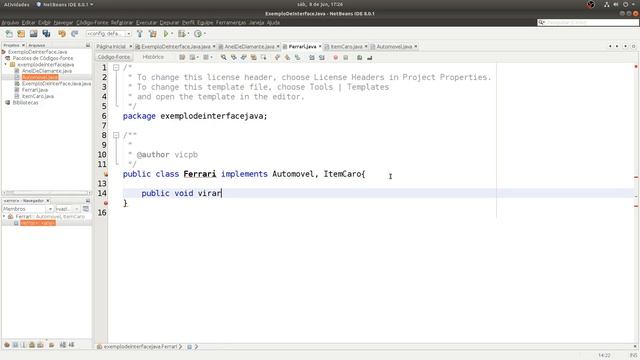Open the config default combo box
This screenshot has height=360, width=640.
(109, 34)
